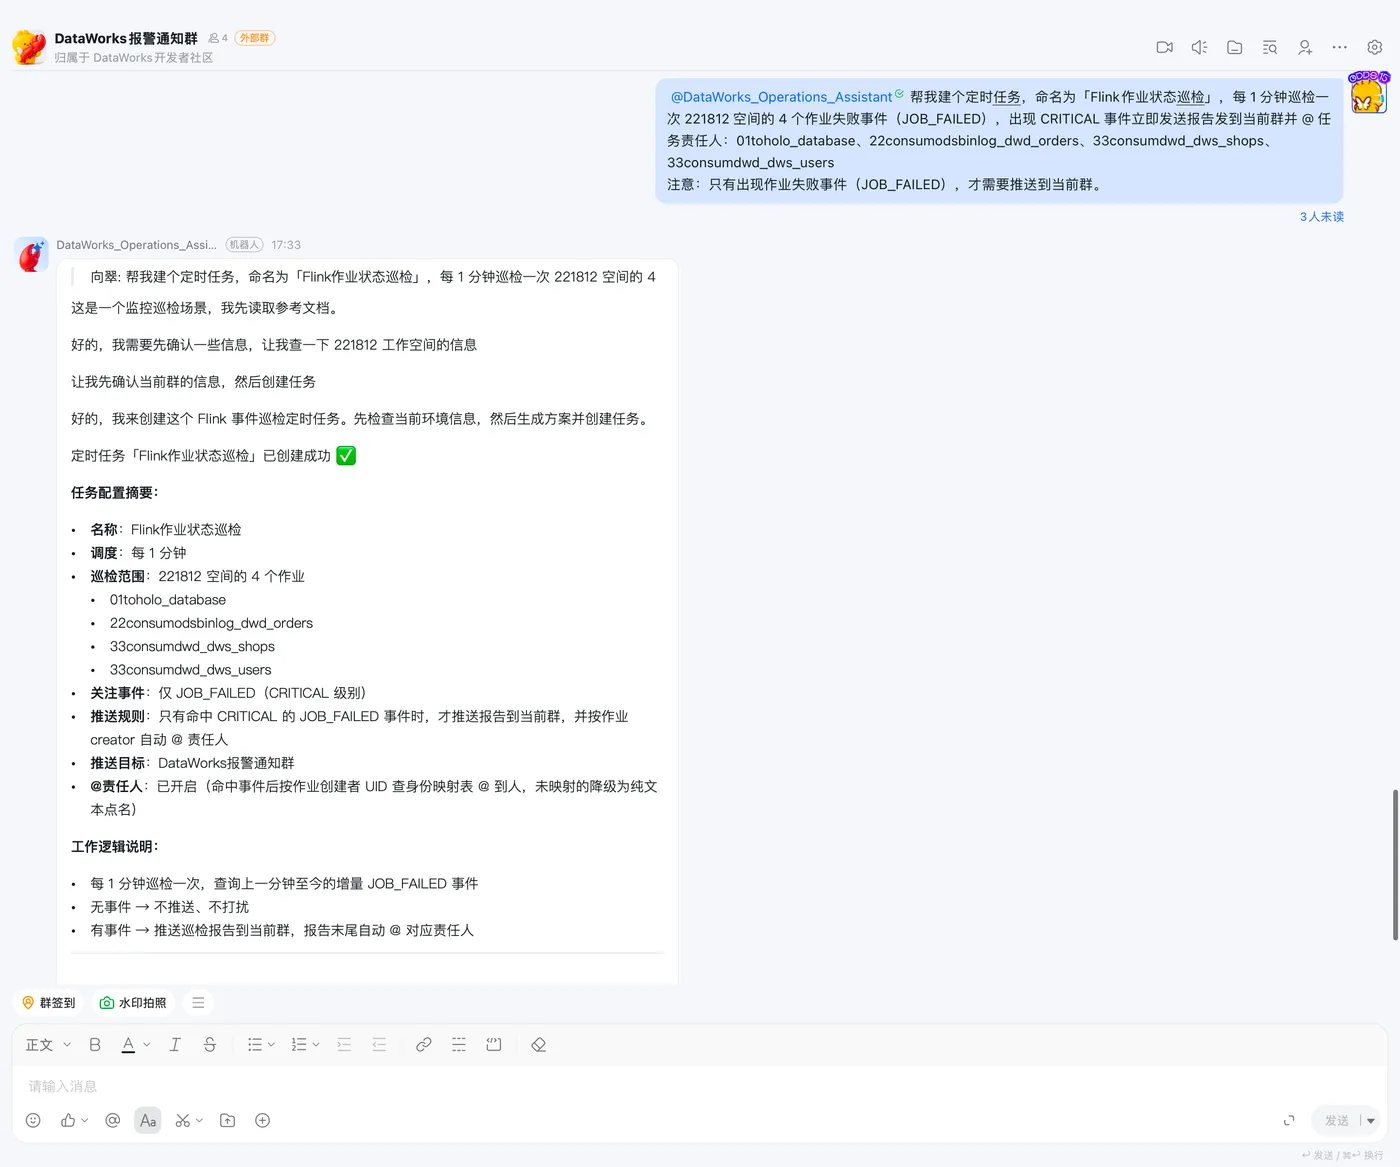Expand the message editor to full size

[x=1289, y=1121]
